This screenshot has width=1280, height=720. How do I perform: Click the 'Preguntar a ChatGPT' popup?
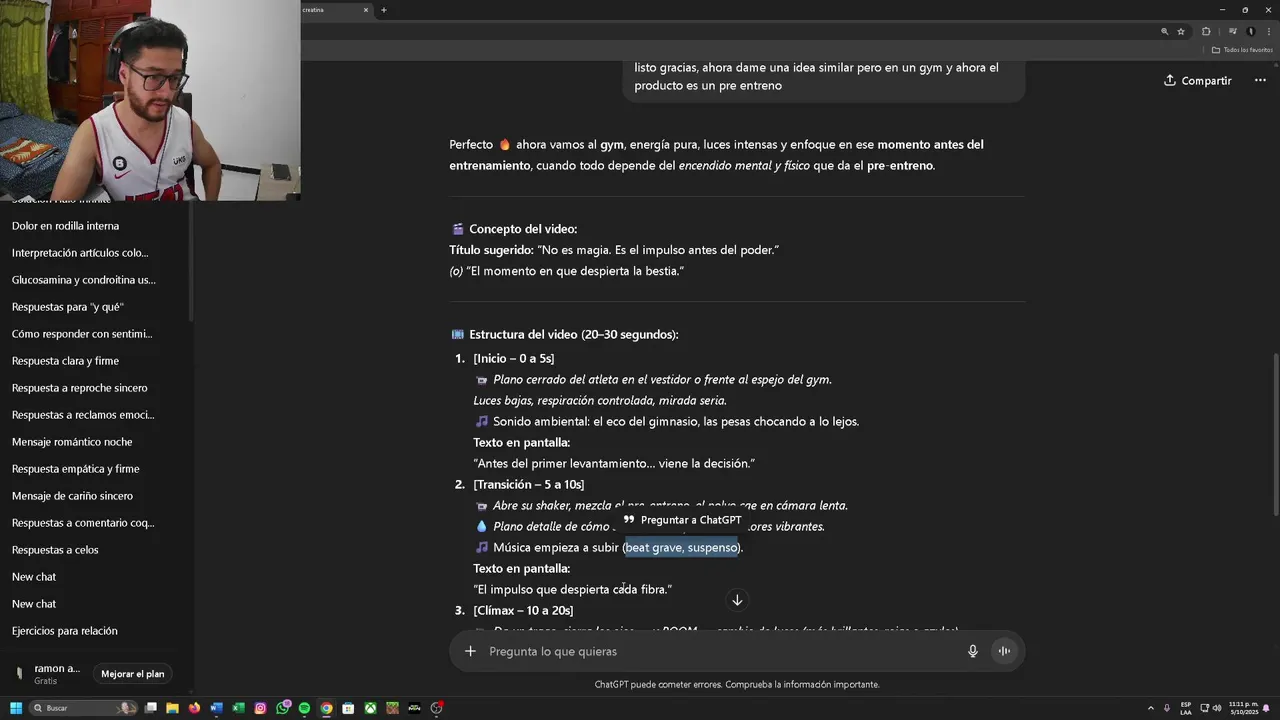[x=682, y=520]
